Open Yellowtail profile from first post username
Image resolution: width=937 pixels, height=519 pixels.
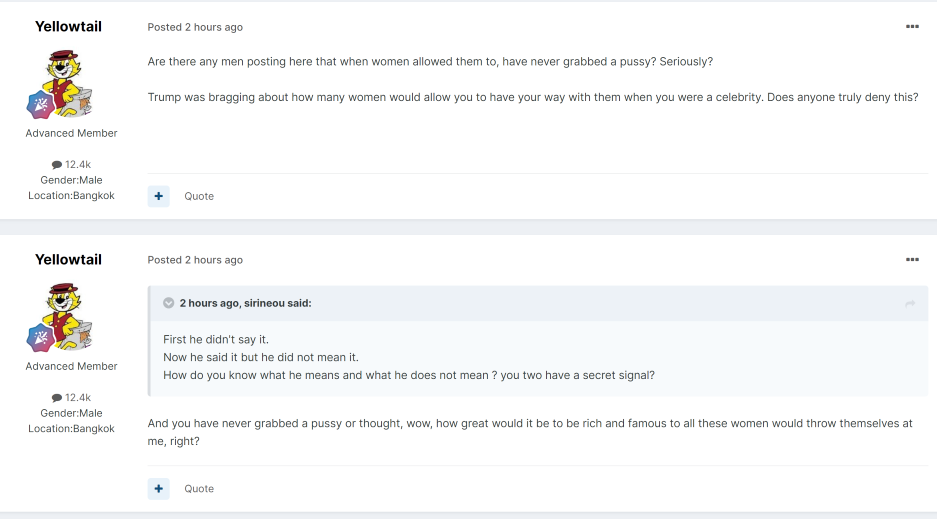coord(68,26)
